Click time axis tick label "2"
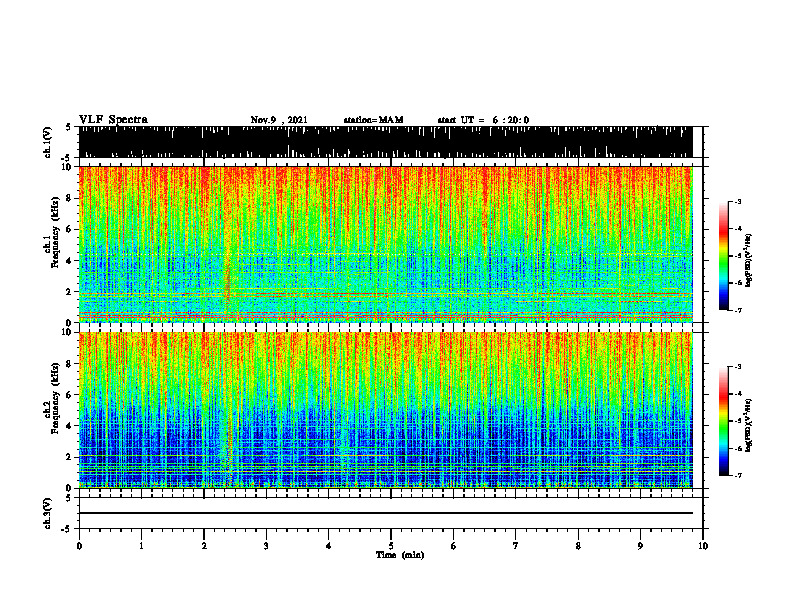The width and height of the screenshot is (792, 612). (204, 546)
